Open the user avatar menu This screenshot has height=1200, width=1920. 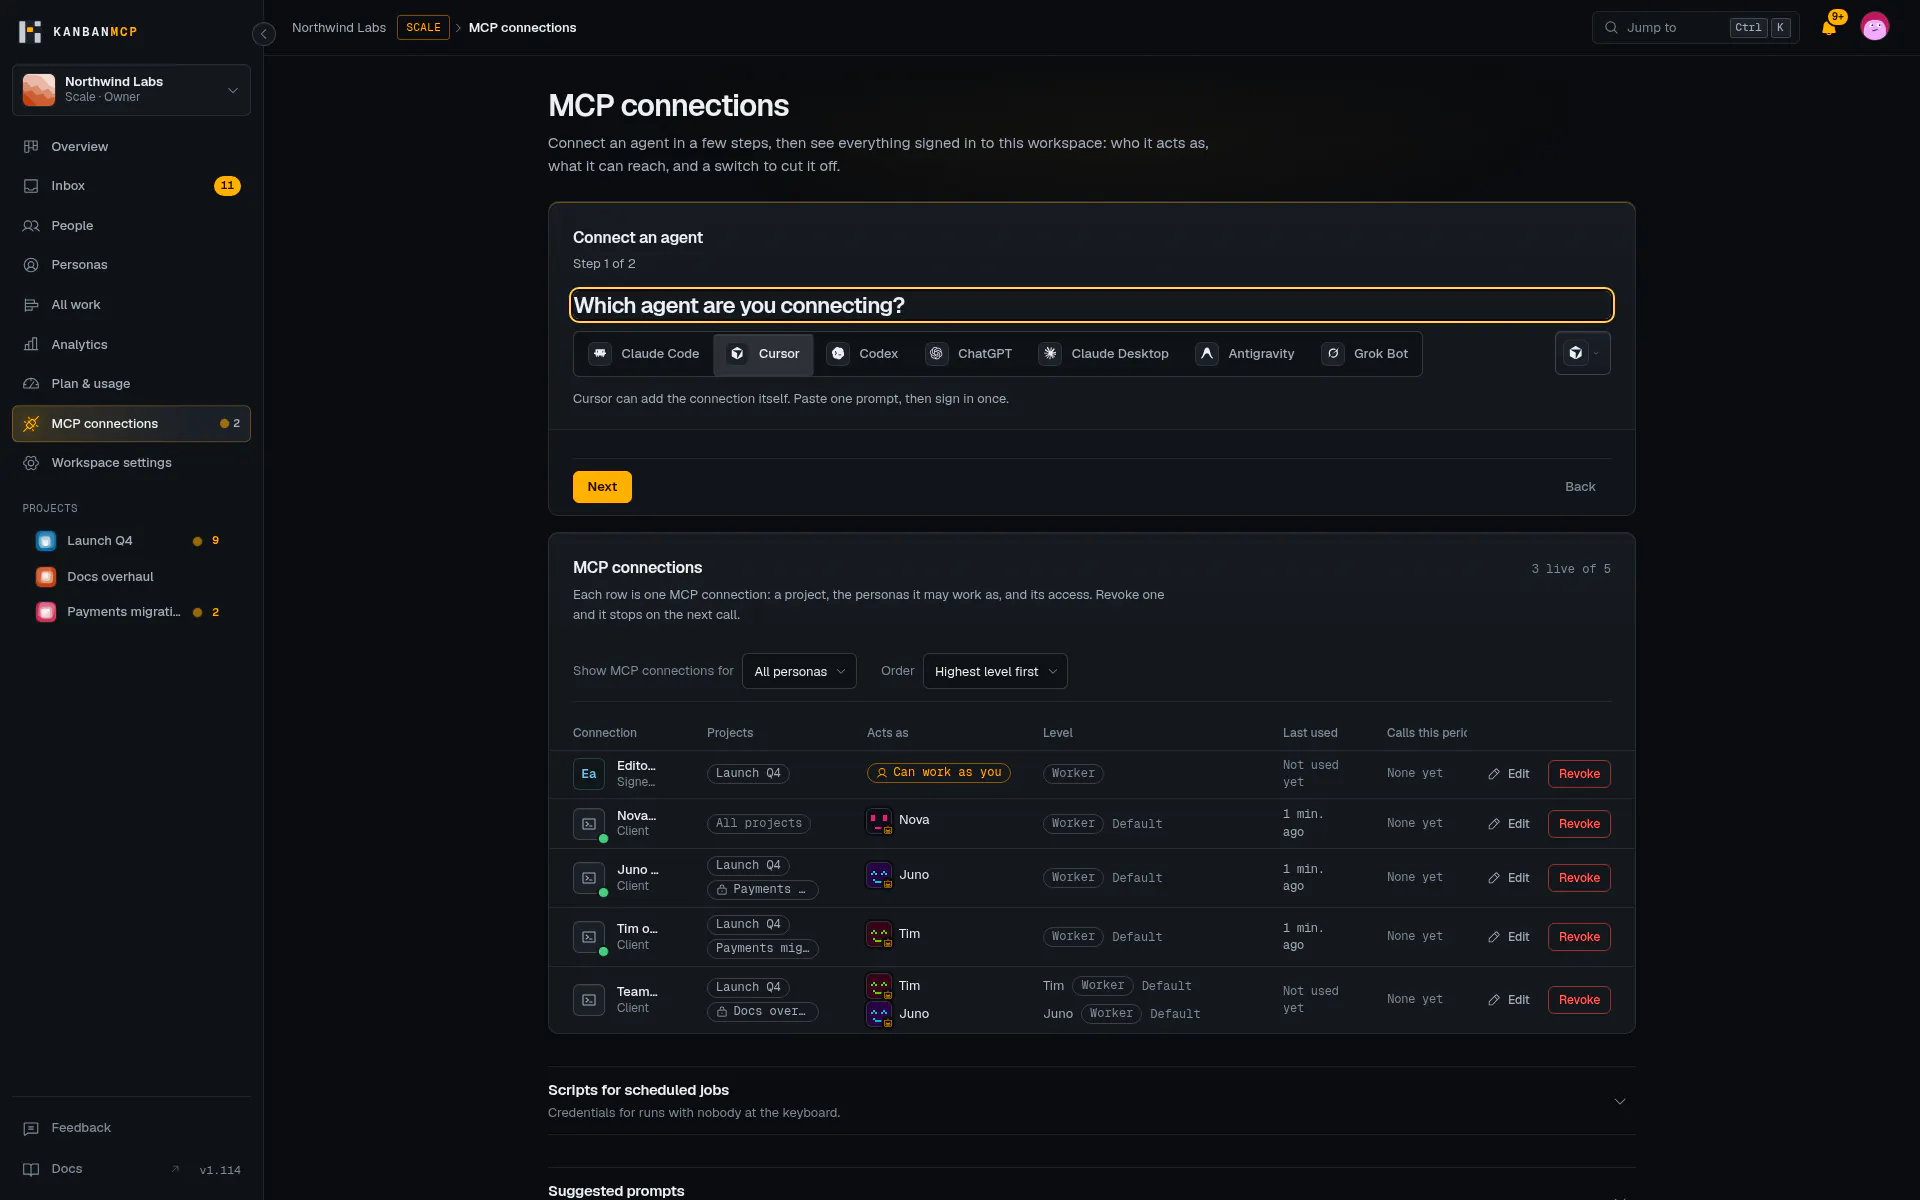1875,27
